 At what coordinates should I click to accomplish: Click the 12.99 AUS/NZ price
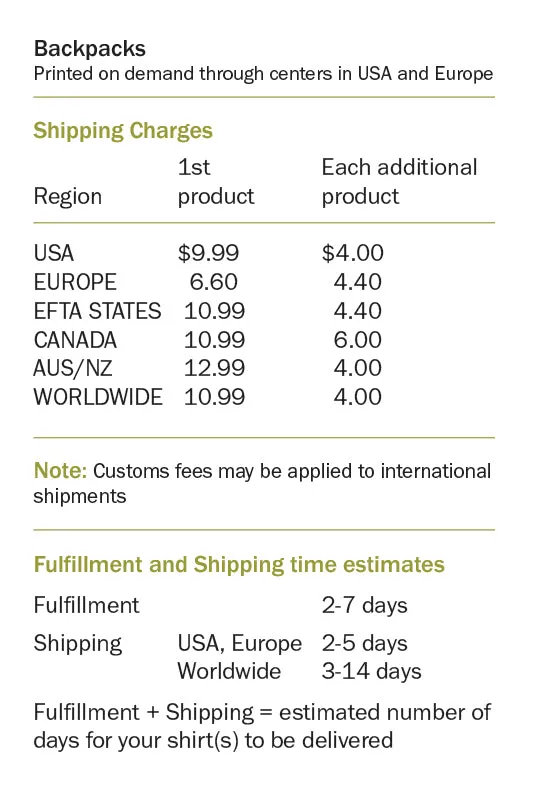214,368
